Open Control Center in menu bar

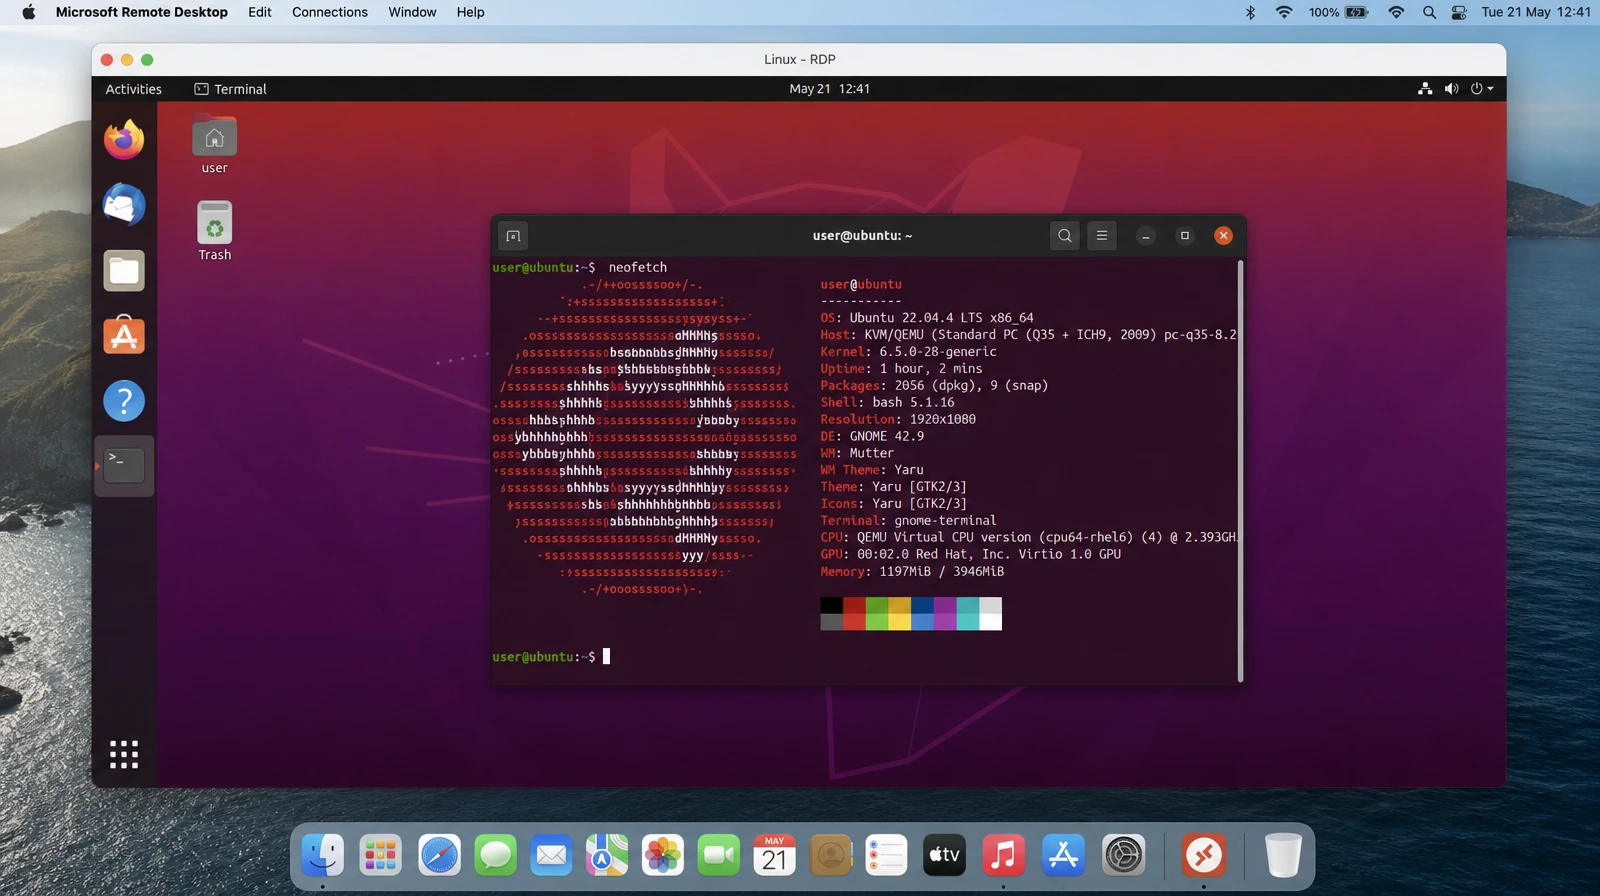tap(1459, 12)
